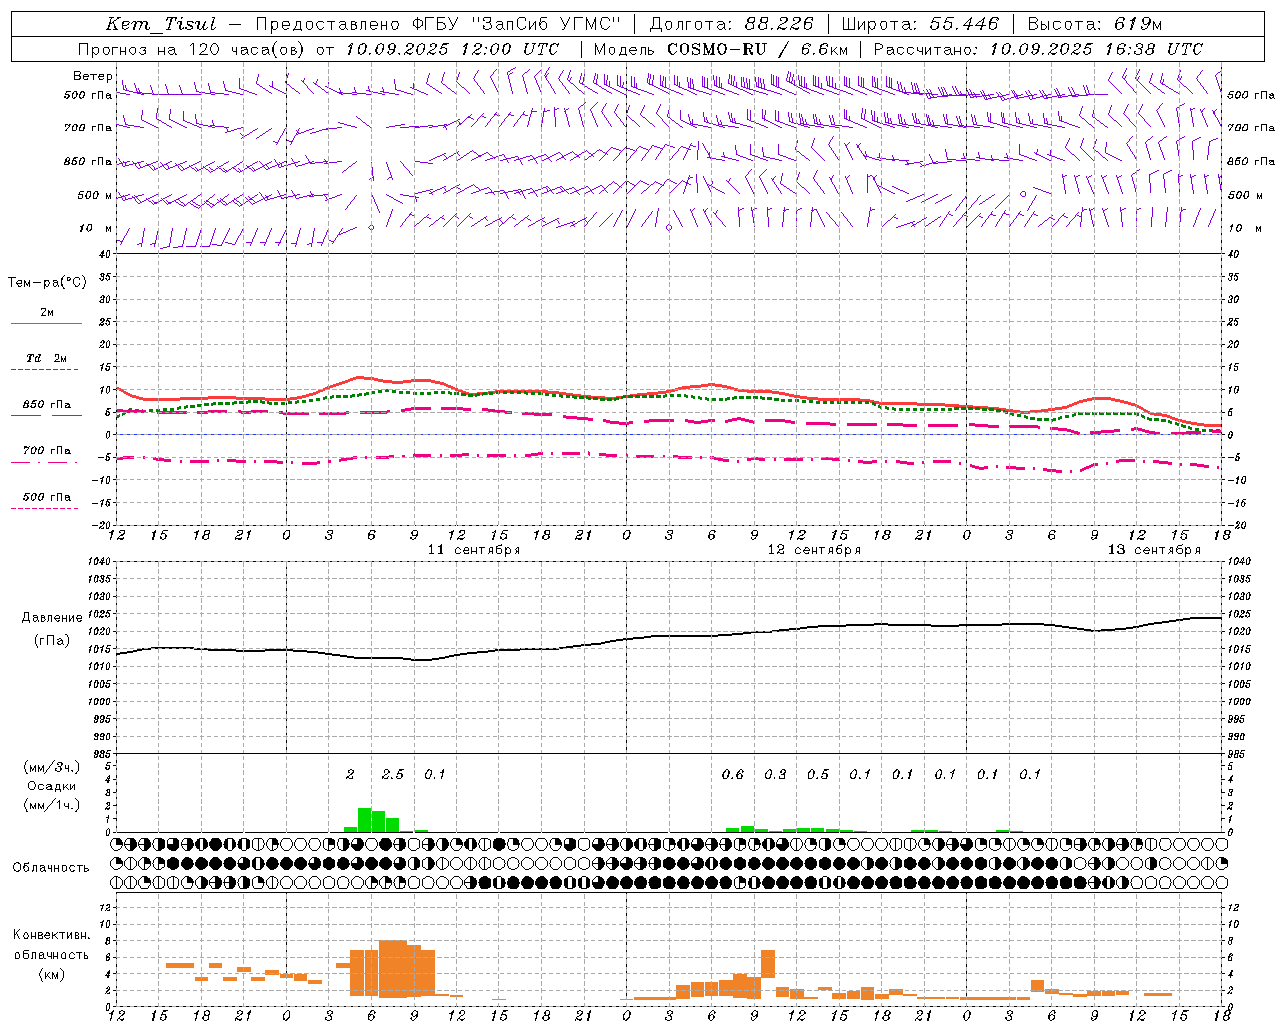
Task: Select the model name COSMO-RU / 6.6км
Action: [757, 49]
